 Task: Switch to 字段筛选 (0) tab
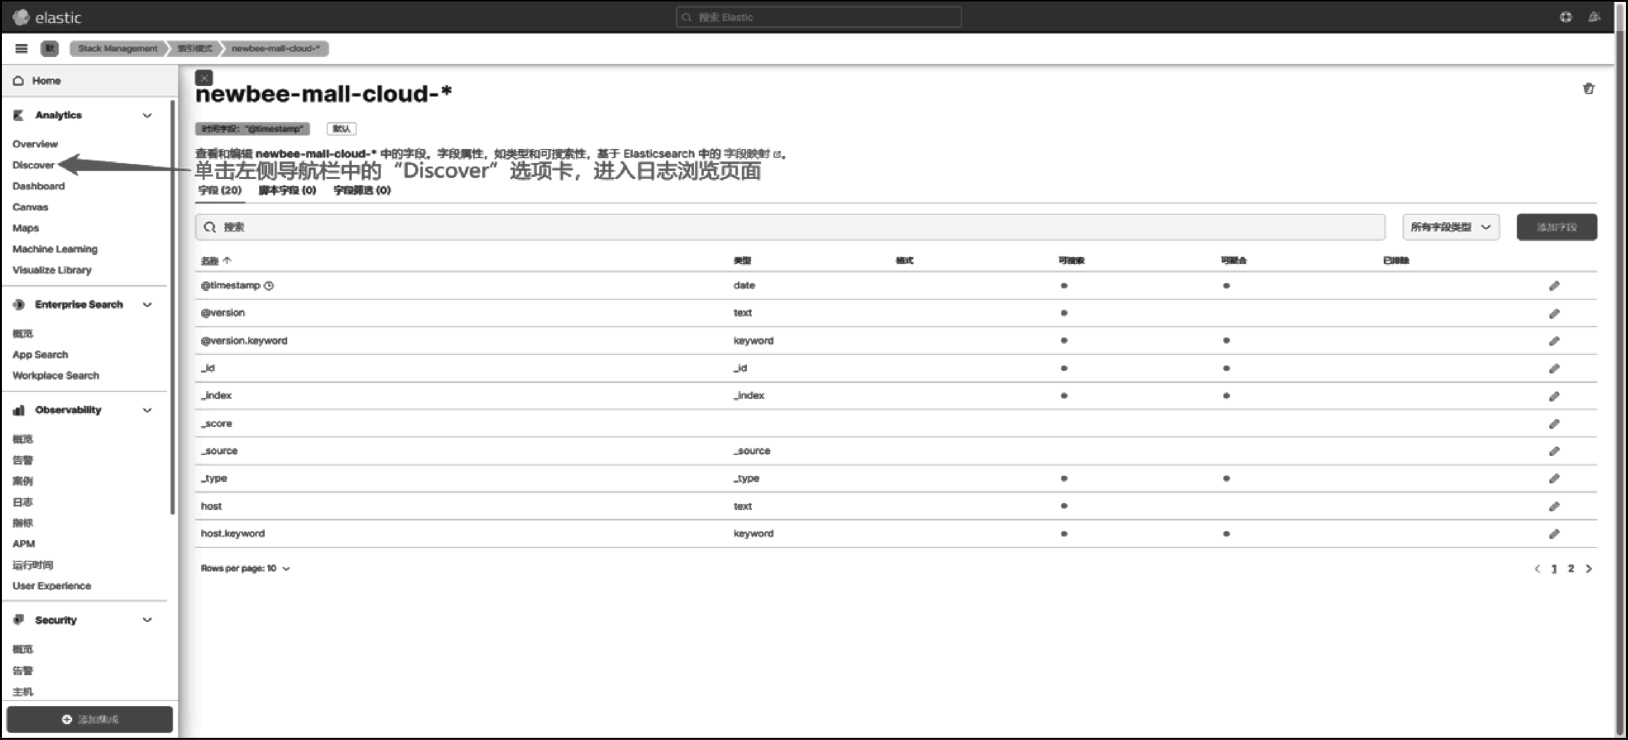(x=362, y=190)
